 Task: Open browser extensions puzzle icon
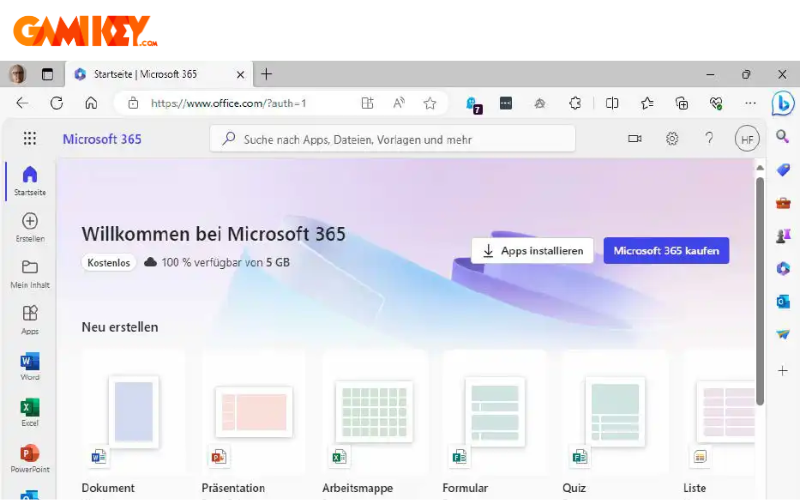pos(575,103)
